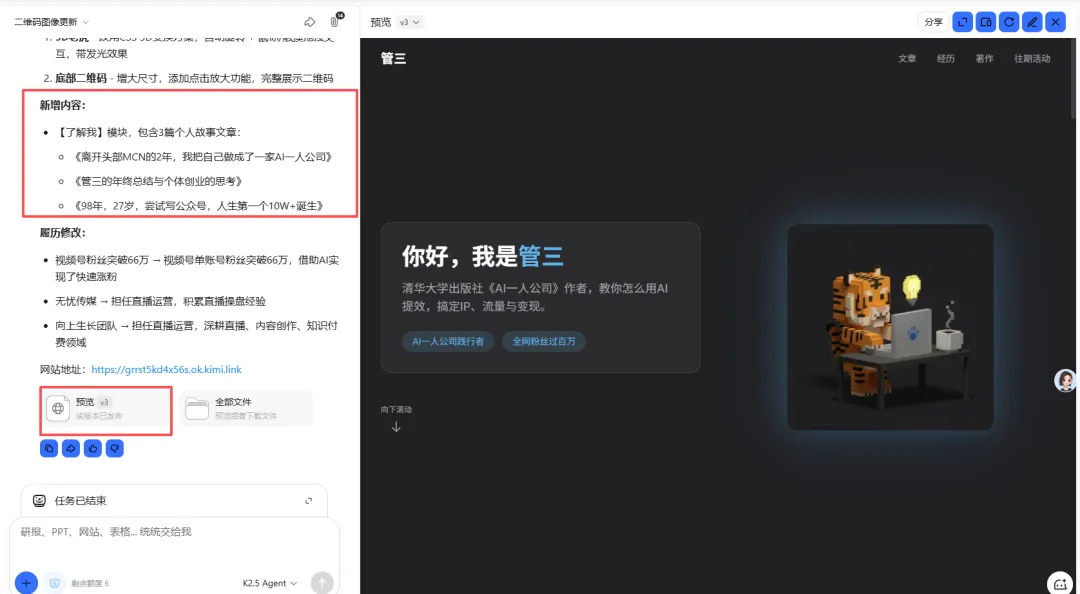
Task: Close the preview panel with the X icon
Action: coord(1055,22)
